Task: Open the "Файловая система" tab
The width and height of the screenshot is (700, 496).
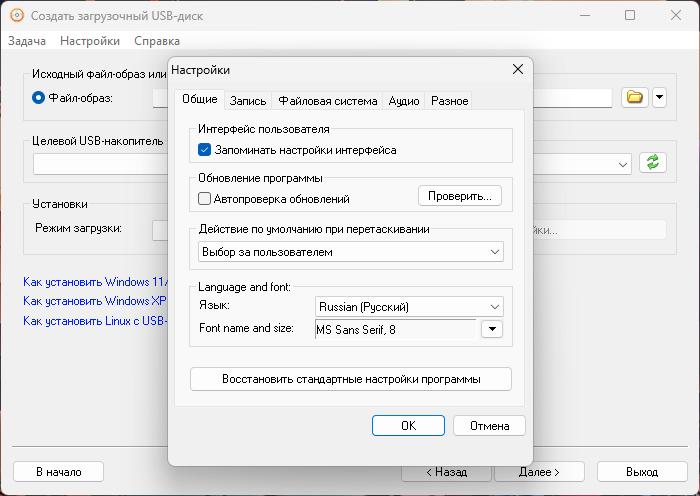Action: tap(328, 101)
